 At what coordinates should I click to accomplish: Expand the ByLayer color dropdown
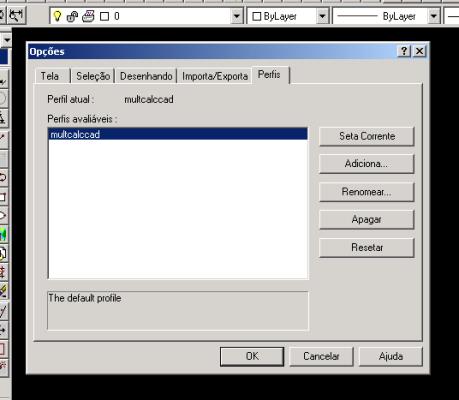[x=322, y=16]
